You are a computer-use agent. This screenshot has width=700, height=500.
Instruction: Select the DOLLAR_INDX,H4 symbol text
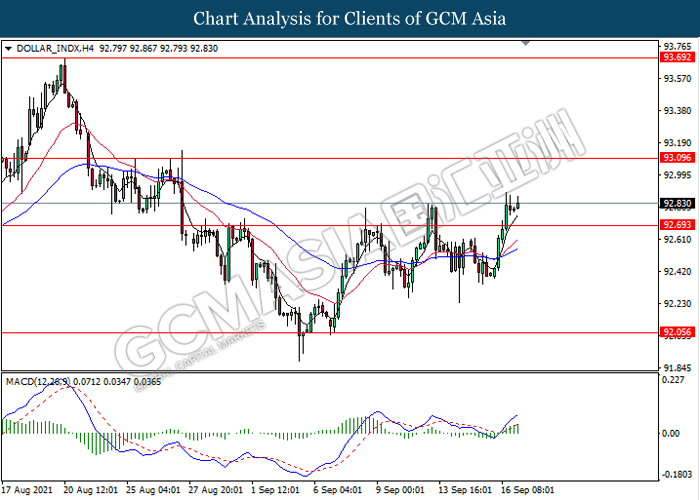coord(53,47)
